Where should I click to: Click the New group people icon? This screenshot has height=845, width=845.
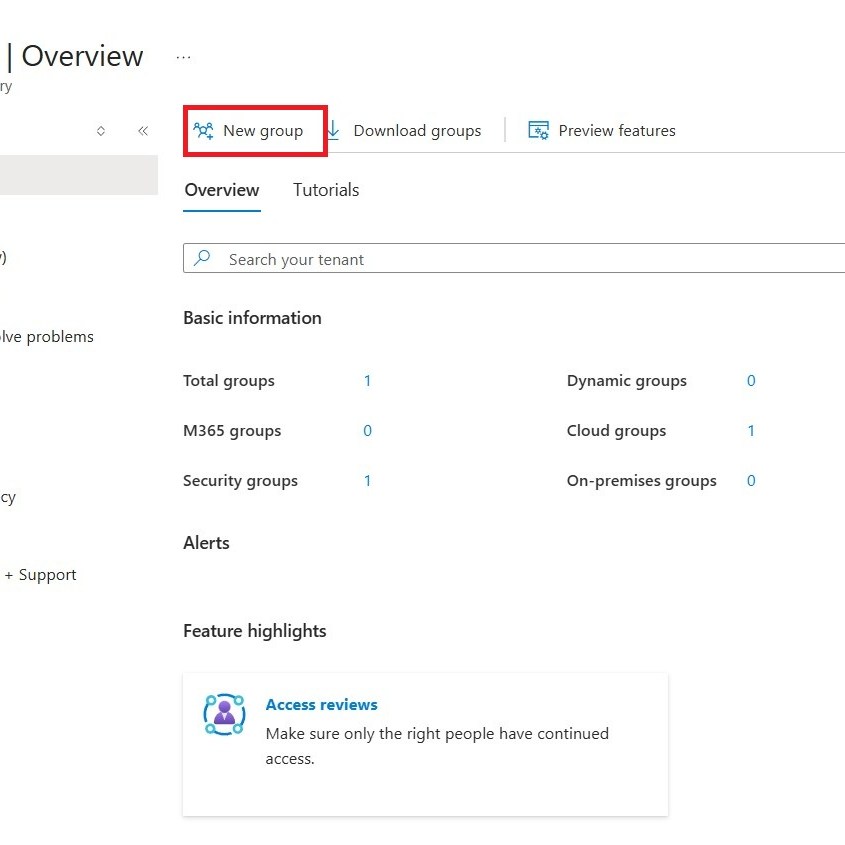(x=204, y=131)
